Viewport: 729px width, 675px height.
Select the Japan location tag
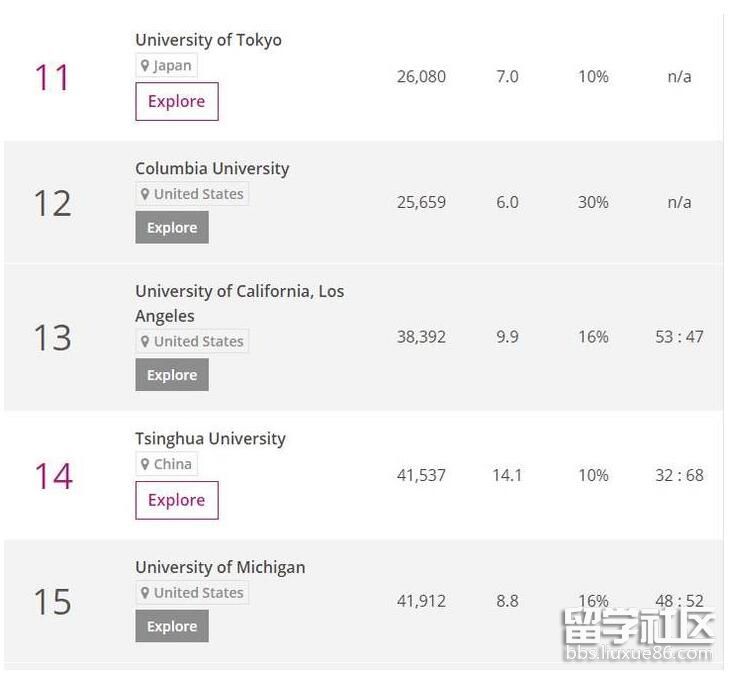(x=166, y=66)
